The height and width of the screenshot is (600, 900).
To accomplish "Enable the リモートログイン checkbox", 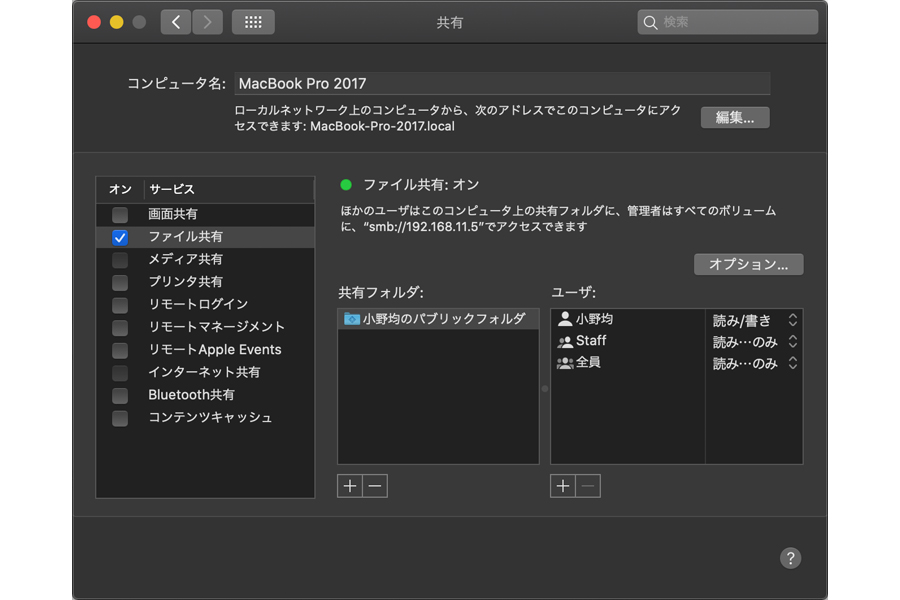I will (x=120, y=305).
